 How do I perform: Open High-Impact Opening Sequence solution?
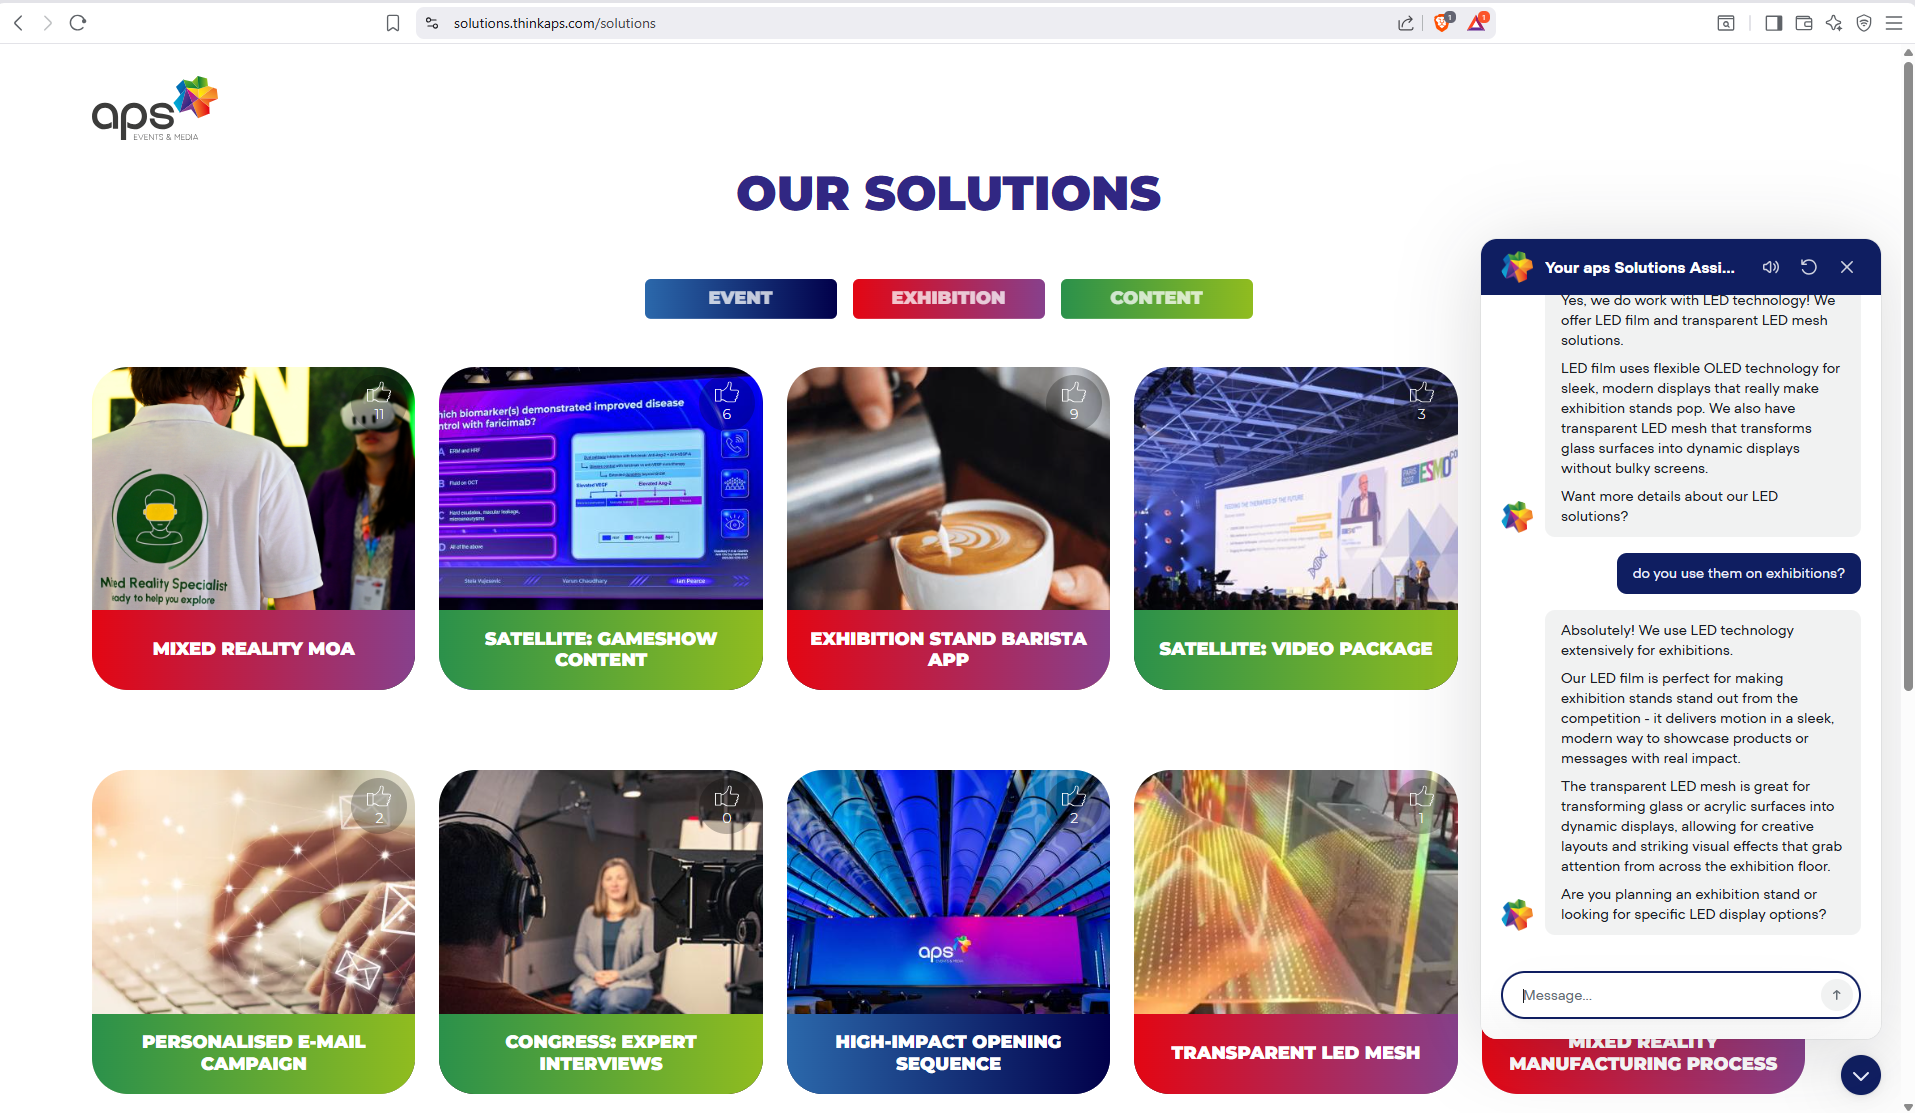pyautogui.click(x=948, y=931)
